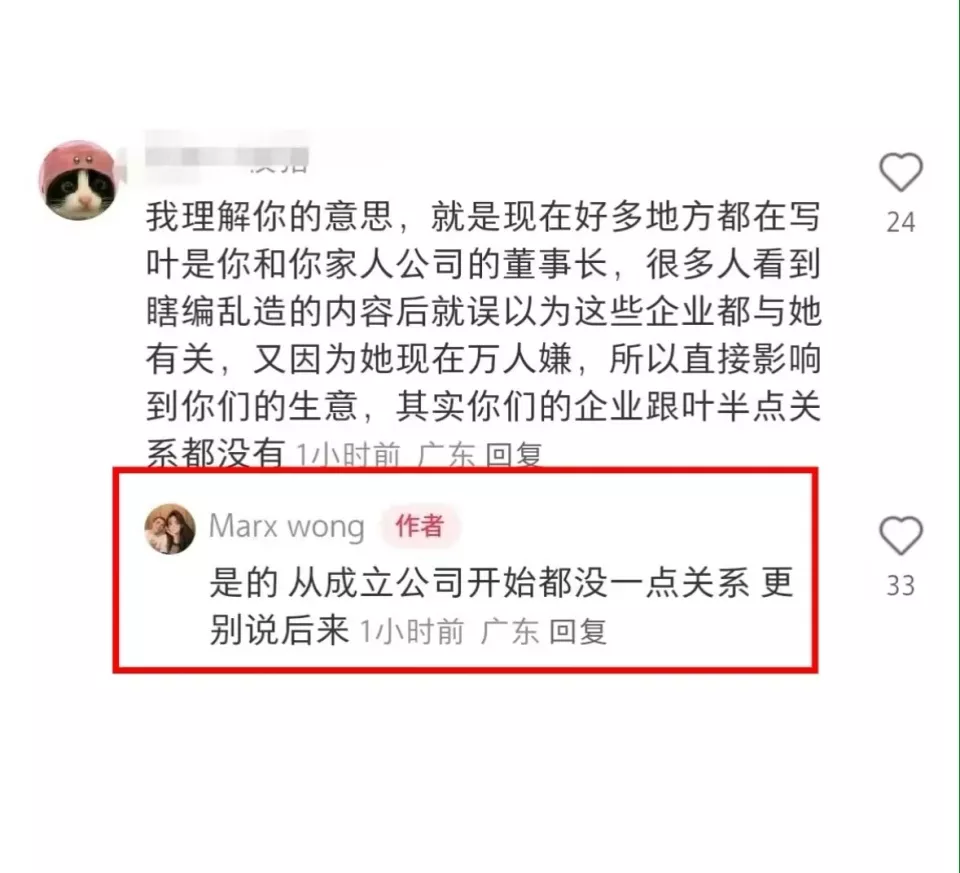Tap the Marx wong username

(287, 526)
